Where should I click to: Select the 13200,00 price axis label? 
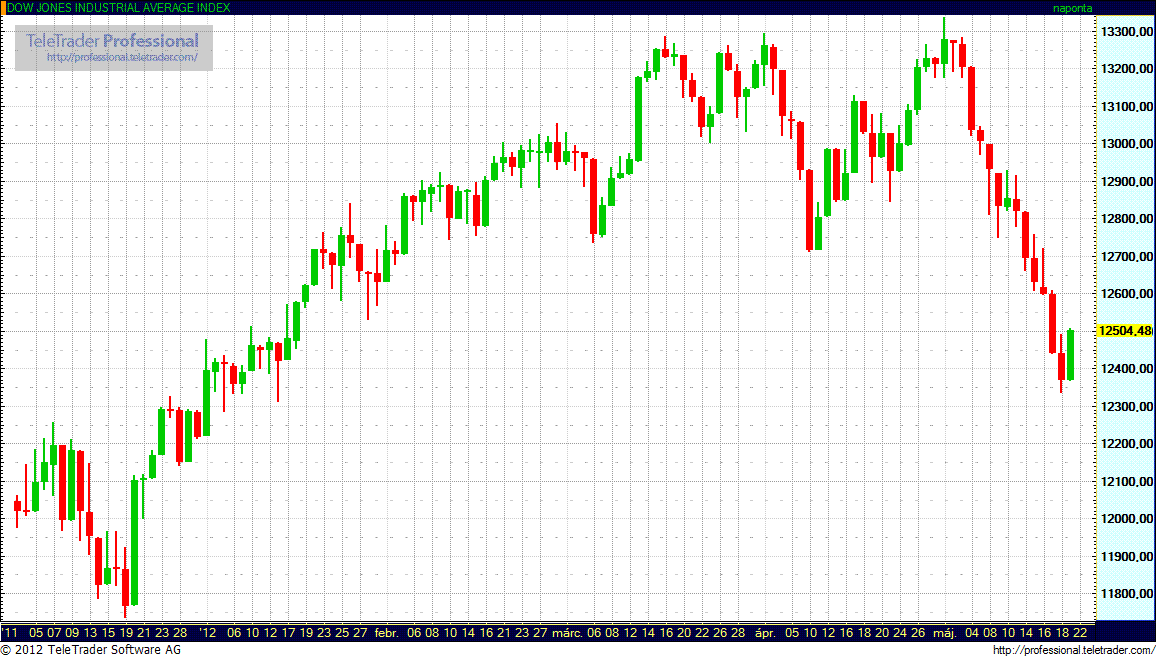[x=1126, y=69]
